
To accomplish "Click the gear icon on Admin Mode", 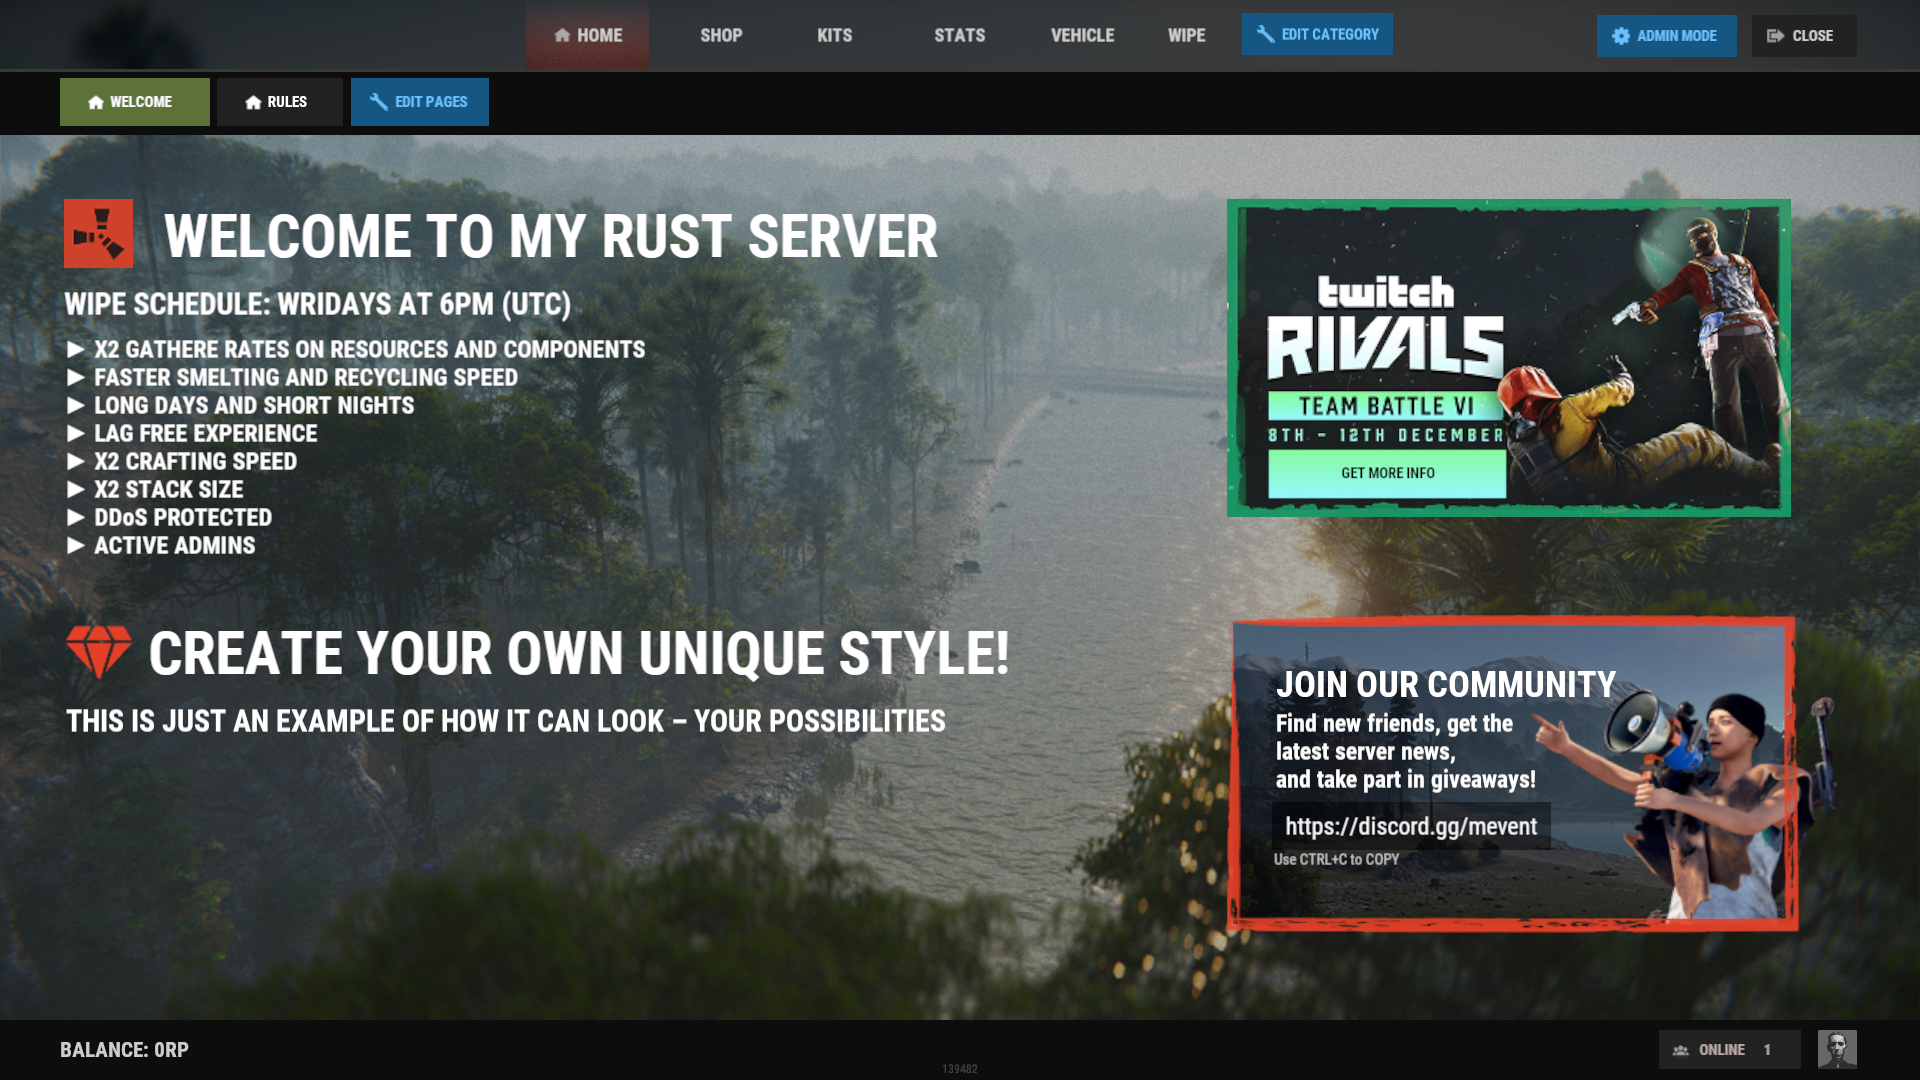I will (1620, 36).
